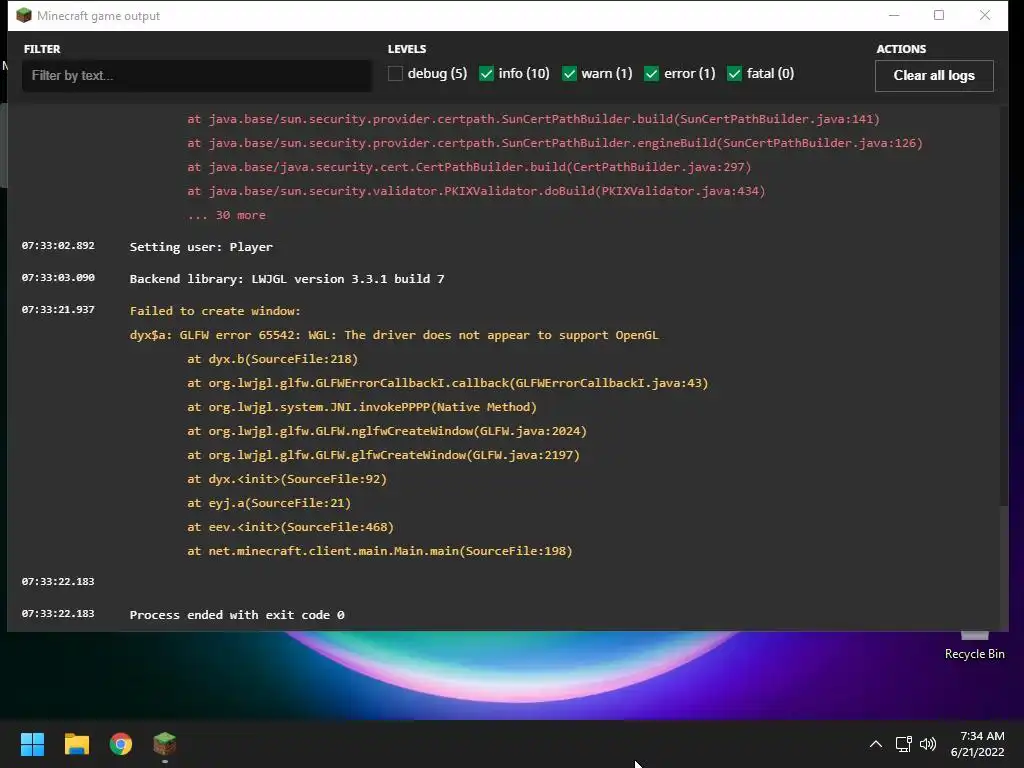This screenshot has height=768, width=1024.
Task: Disable the error (1) level checkbox
Action: [651, 74]
